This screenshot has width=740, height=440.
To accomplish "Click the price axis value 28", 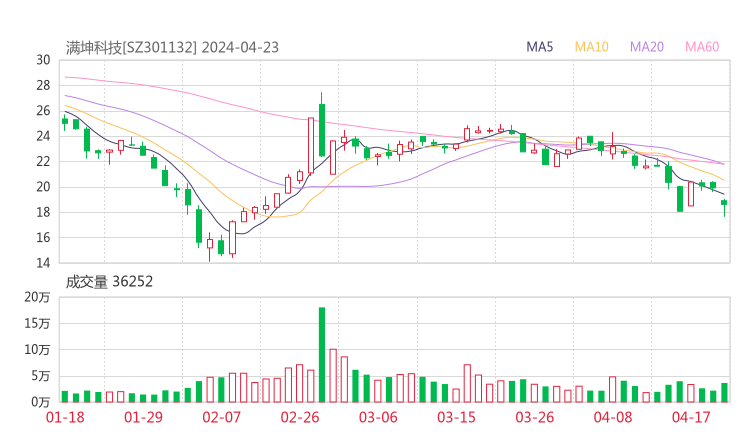I will click(43, 85).
